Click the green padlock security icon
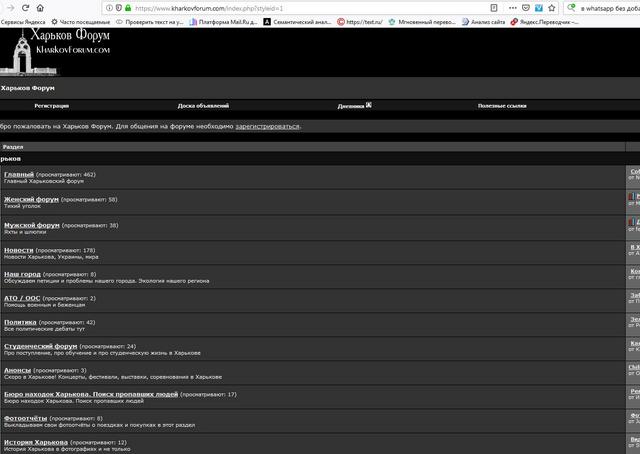 point(128,8)
